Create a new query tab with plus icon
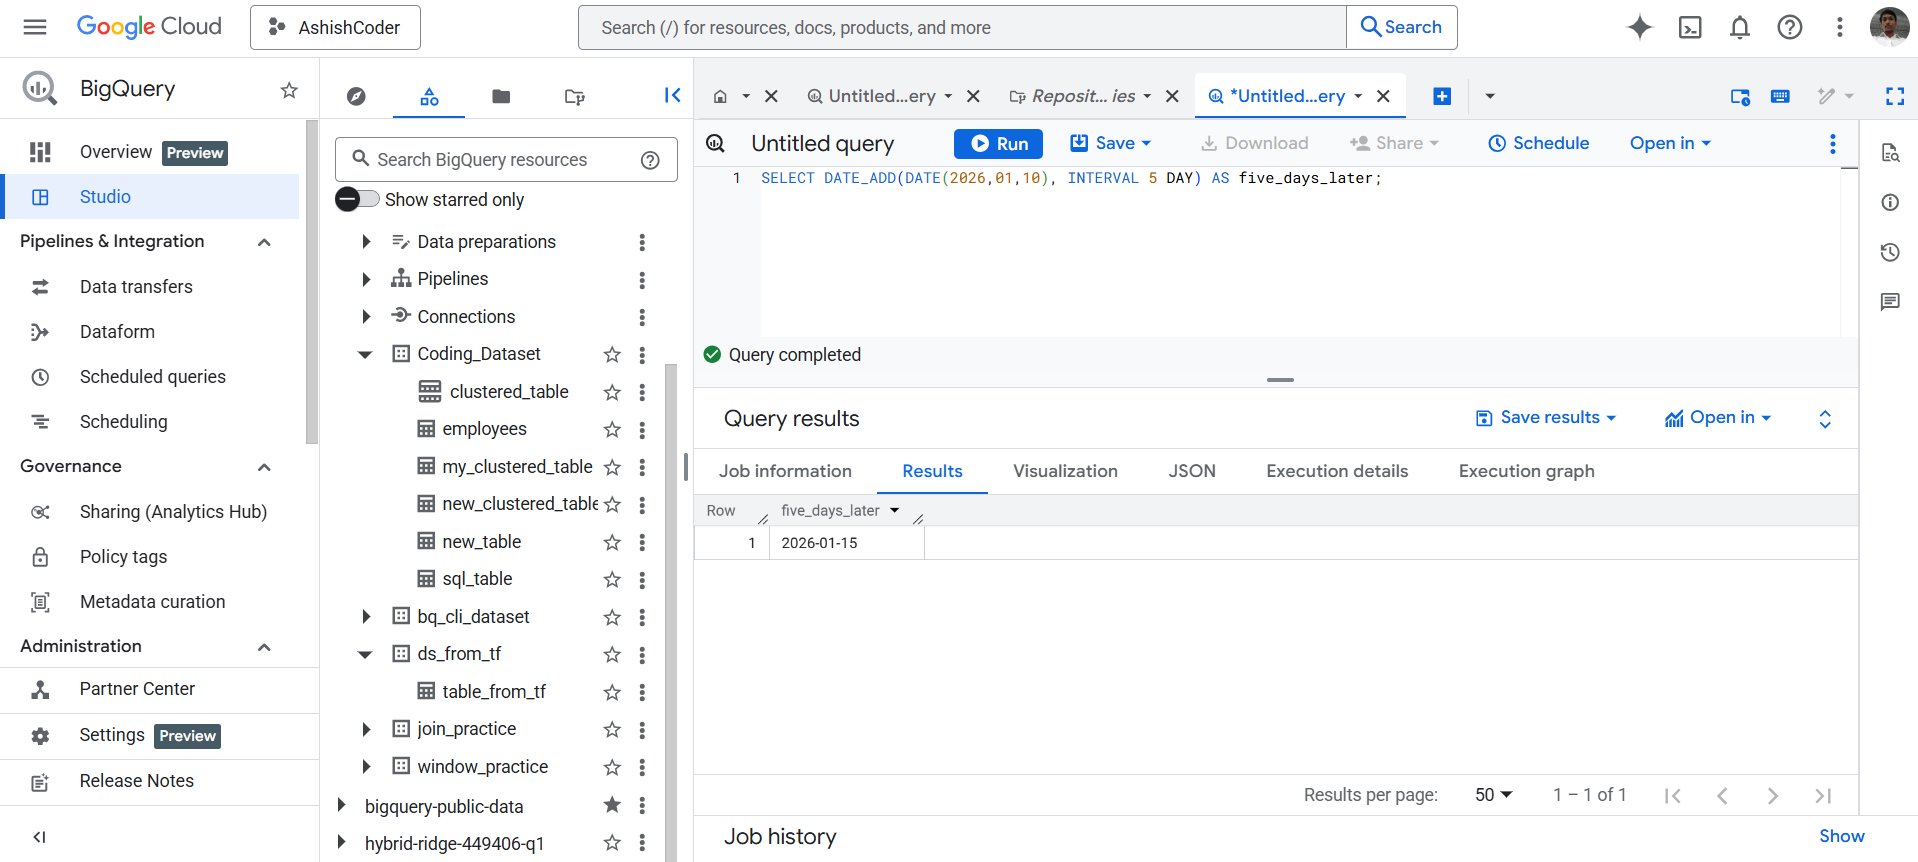The width and height of the screenshot is (1918, 862). click(x=1442, y=96)
